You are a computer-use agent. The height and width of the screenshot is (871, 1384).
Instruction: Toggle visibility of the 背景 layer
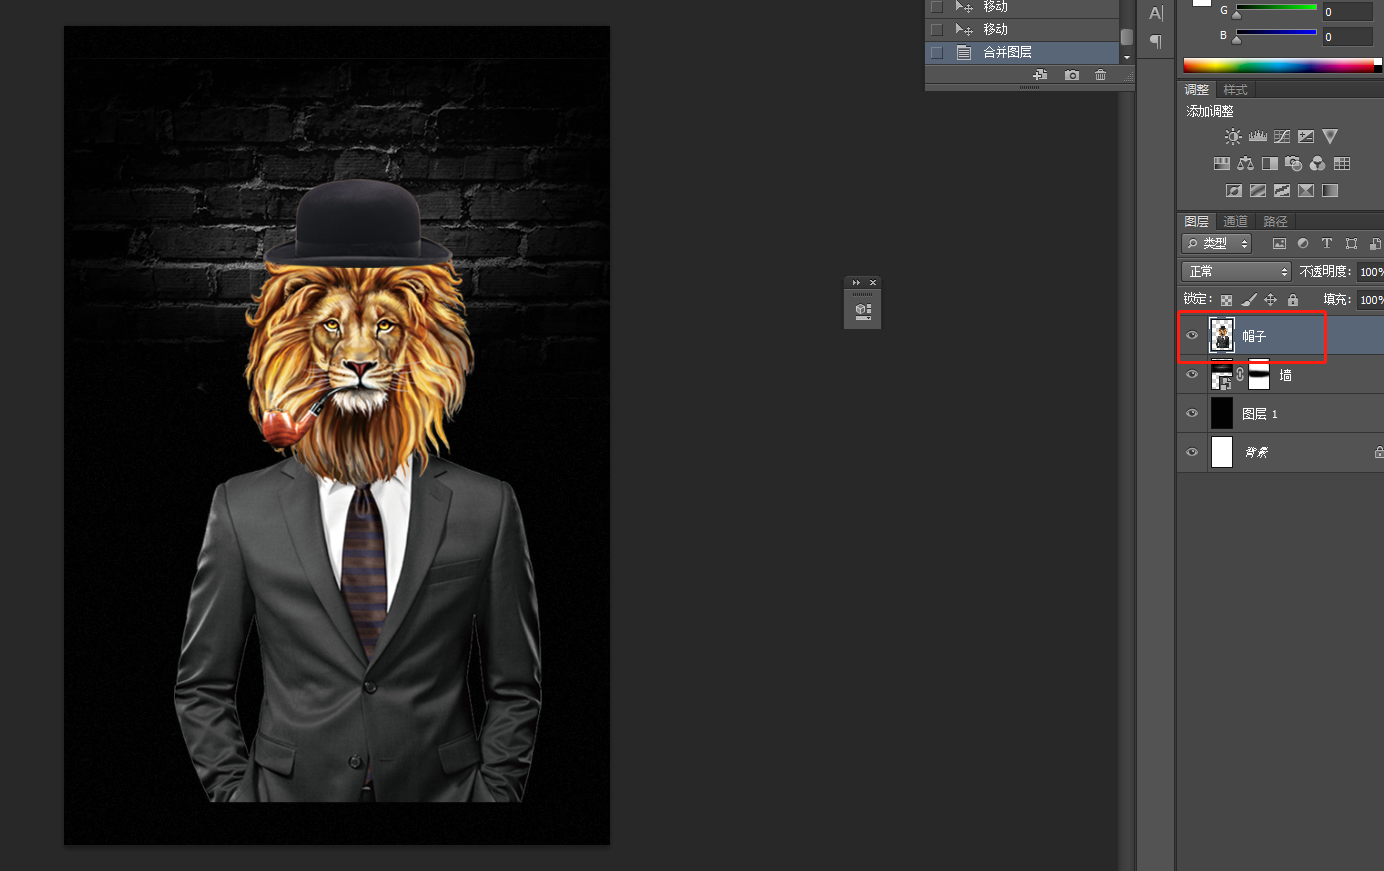point(1192,453)
